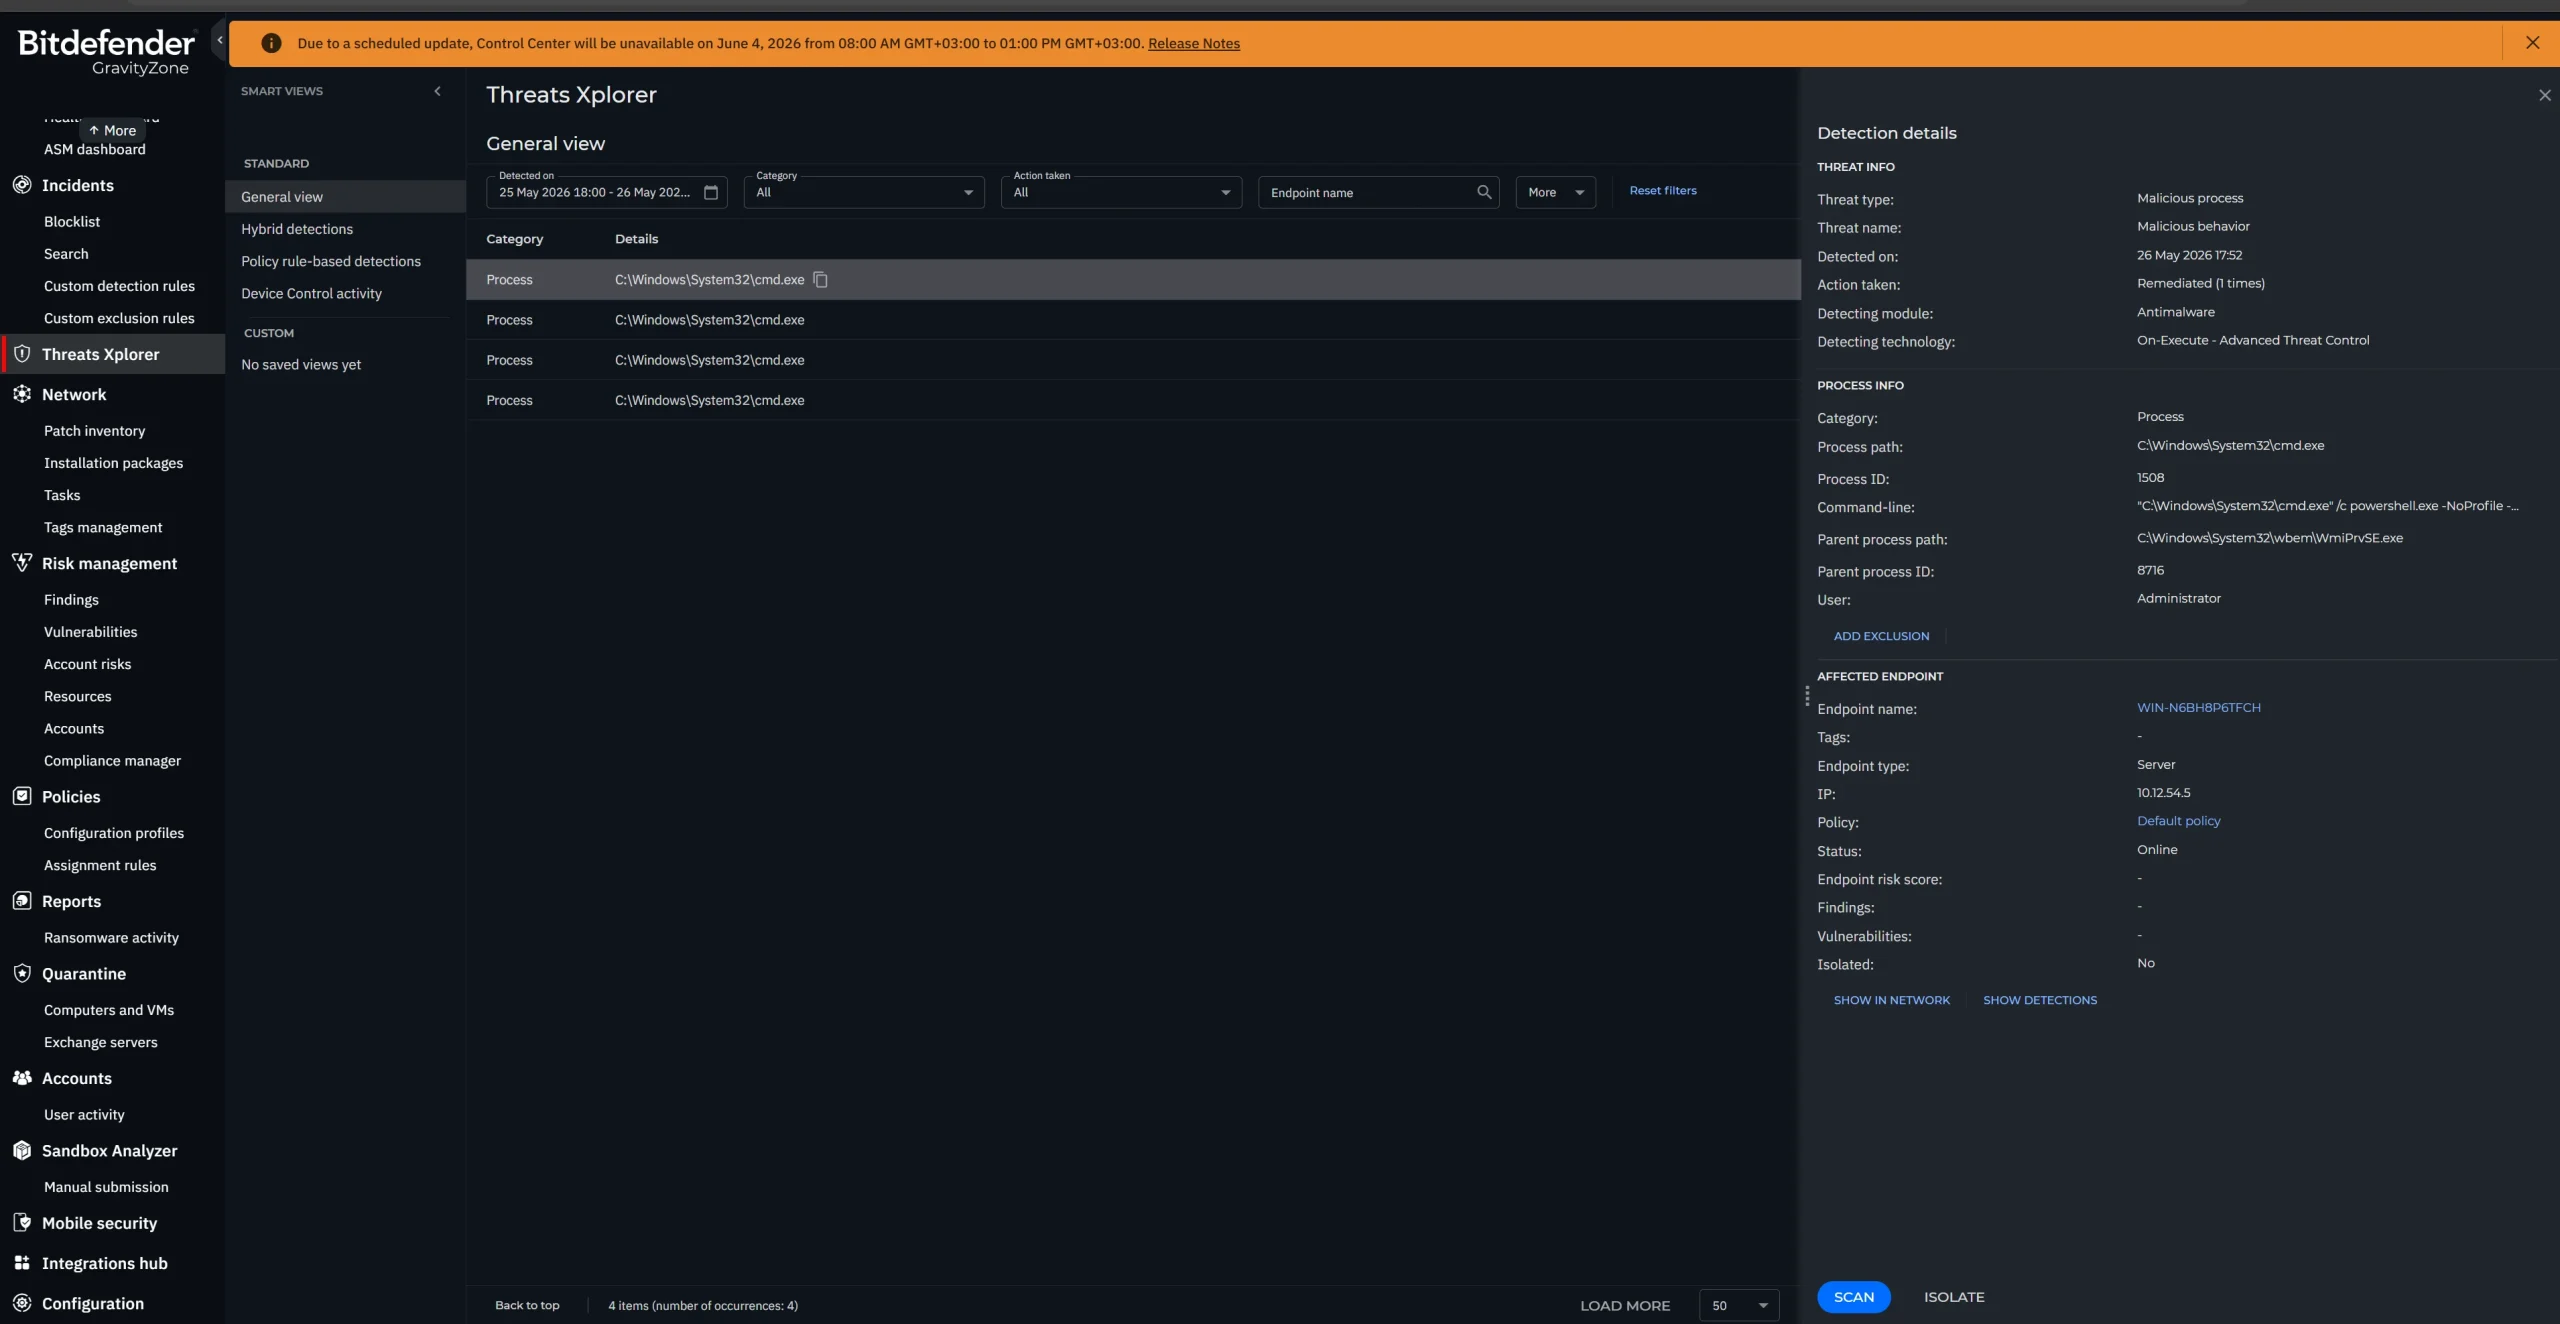Click Back to top
Screen dimensions: 2560x1324
click(x=527, y=1305)
